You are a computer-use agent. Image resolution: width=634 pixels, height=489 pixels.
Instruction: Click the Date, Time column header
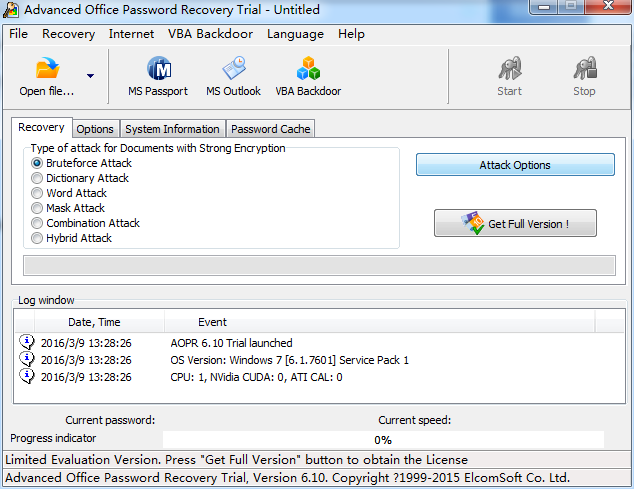point(99,322)
